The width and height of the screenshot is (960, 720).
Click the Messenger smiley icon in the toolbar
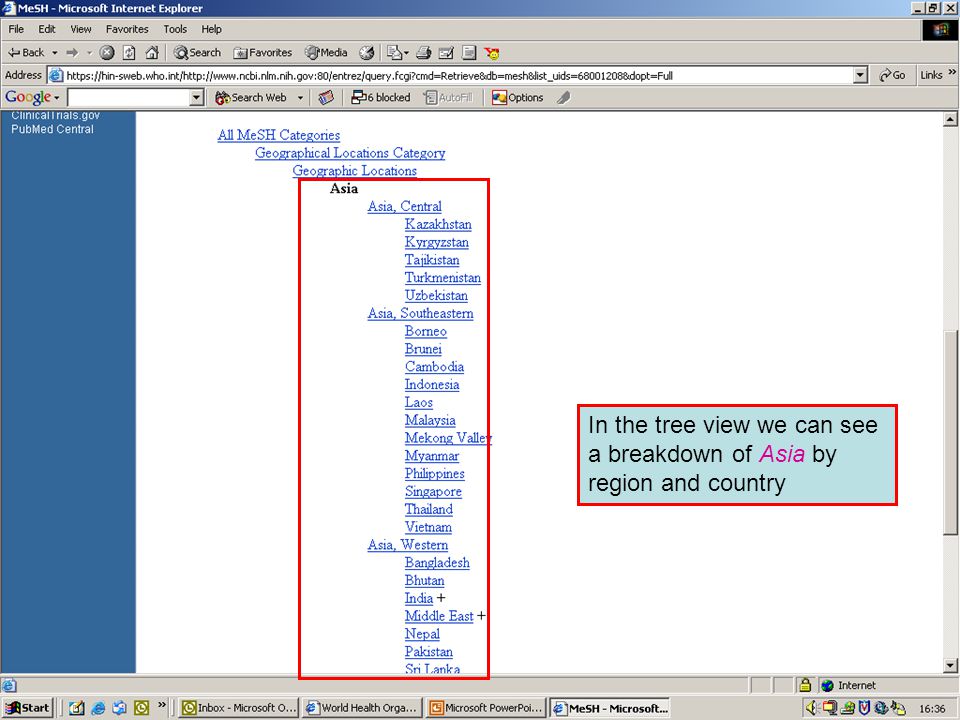tap(492, 53)
